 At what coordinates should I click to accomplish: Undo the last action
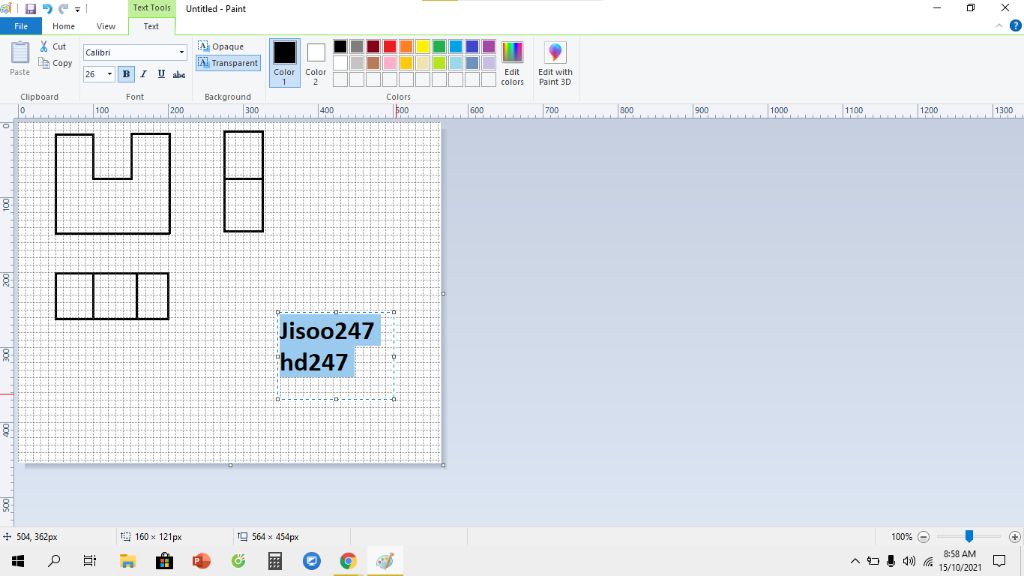click(47, 8)
